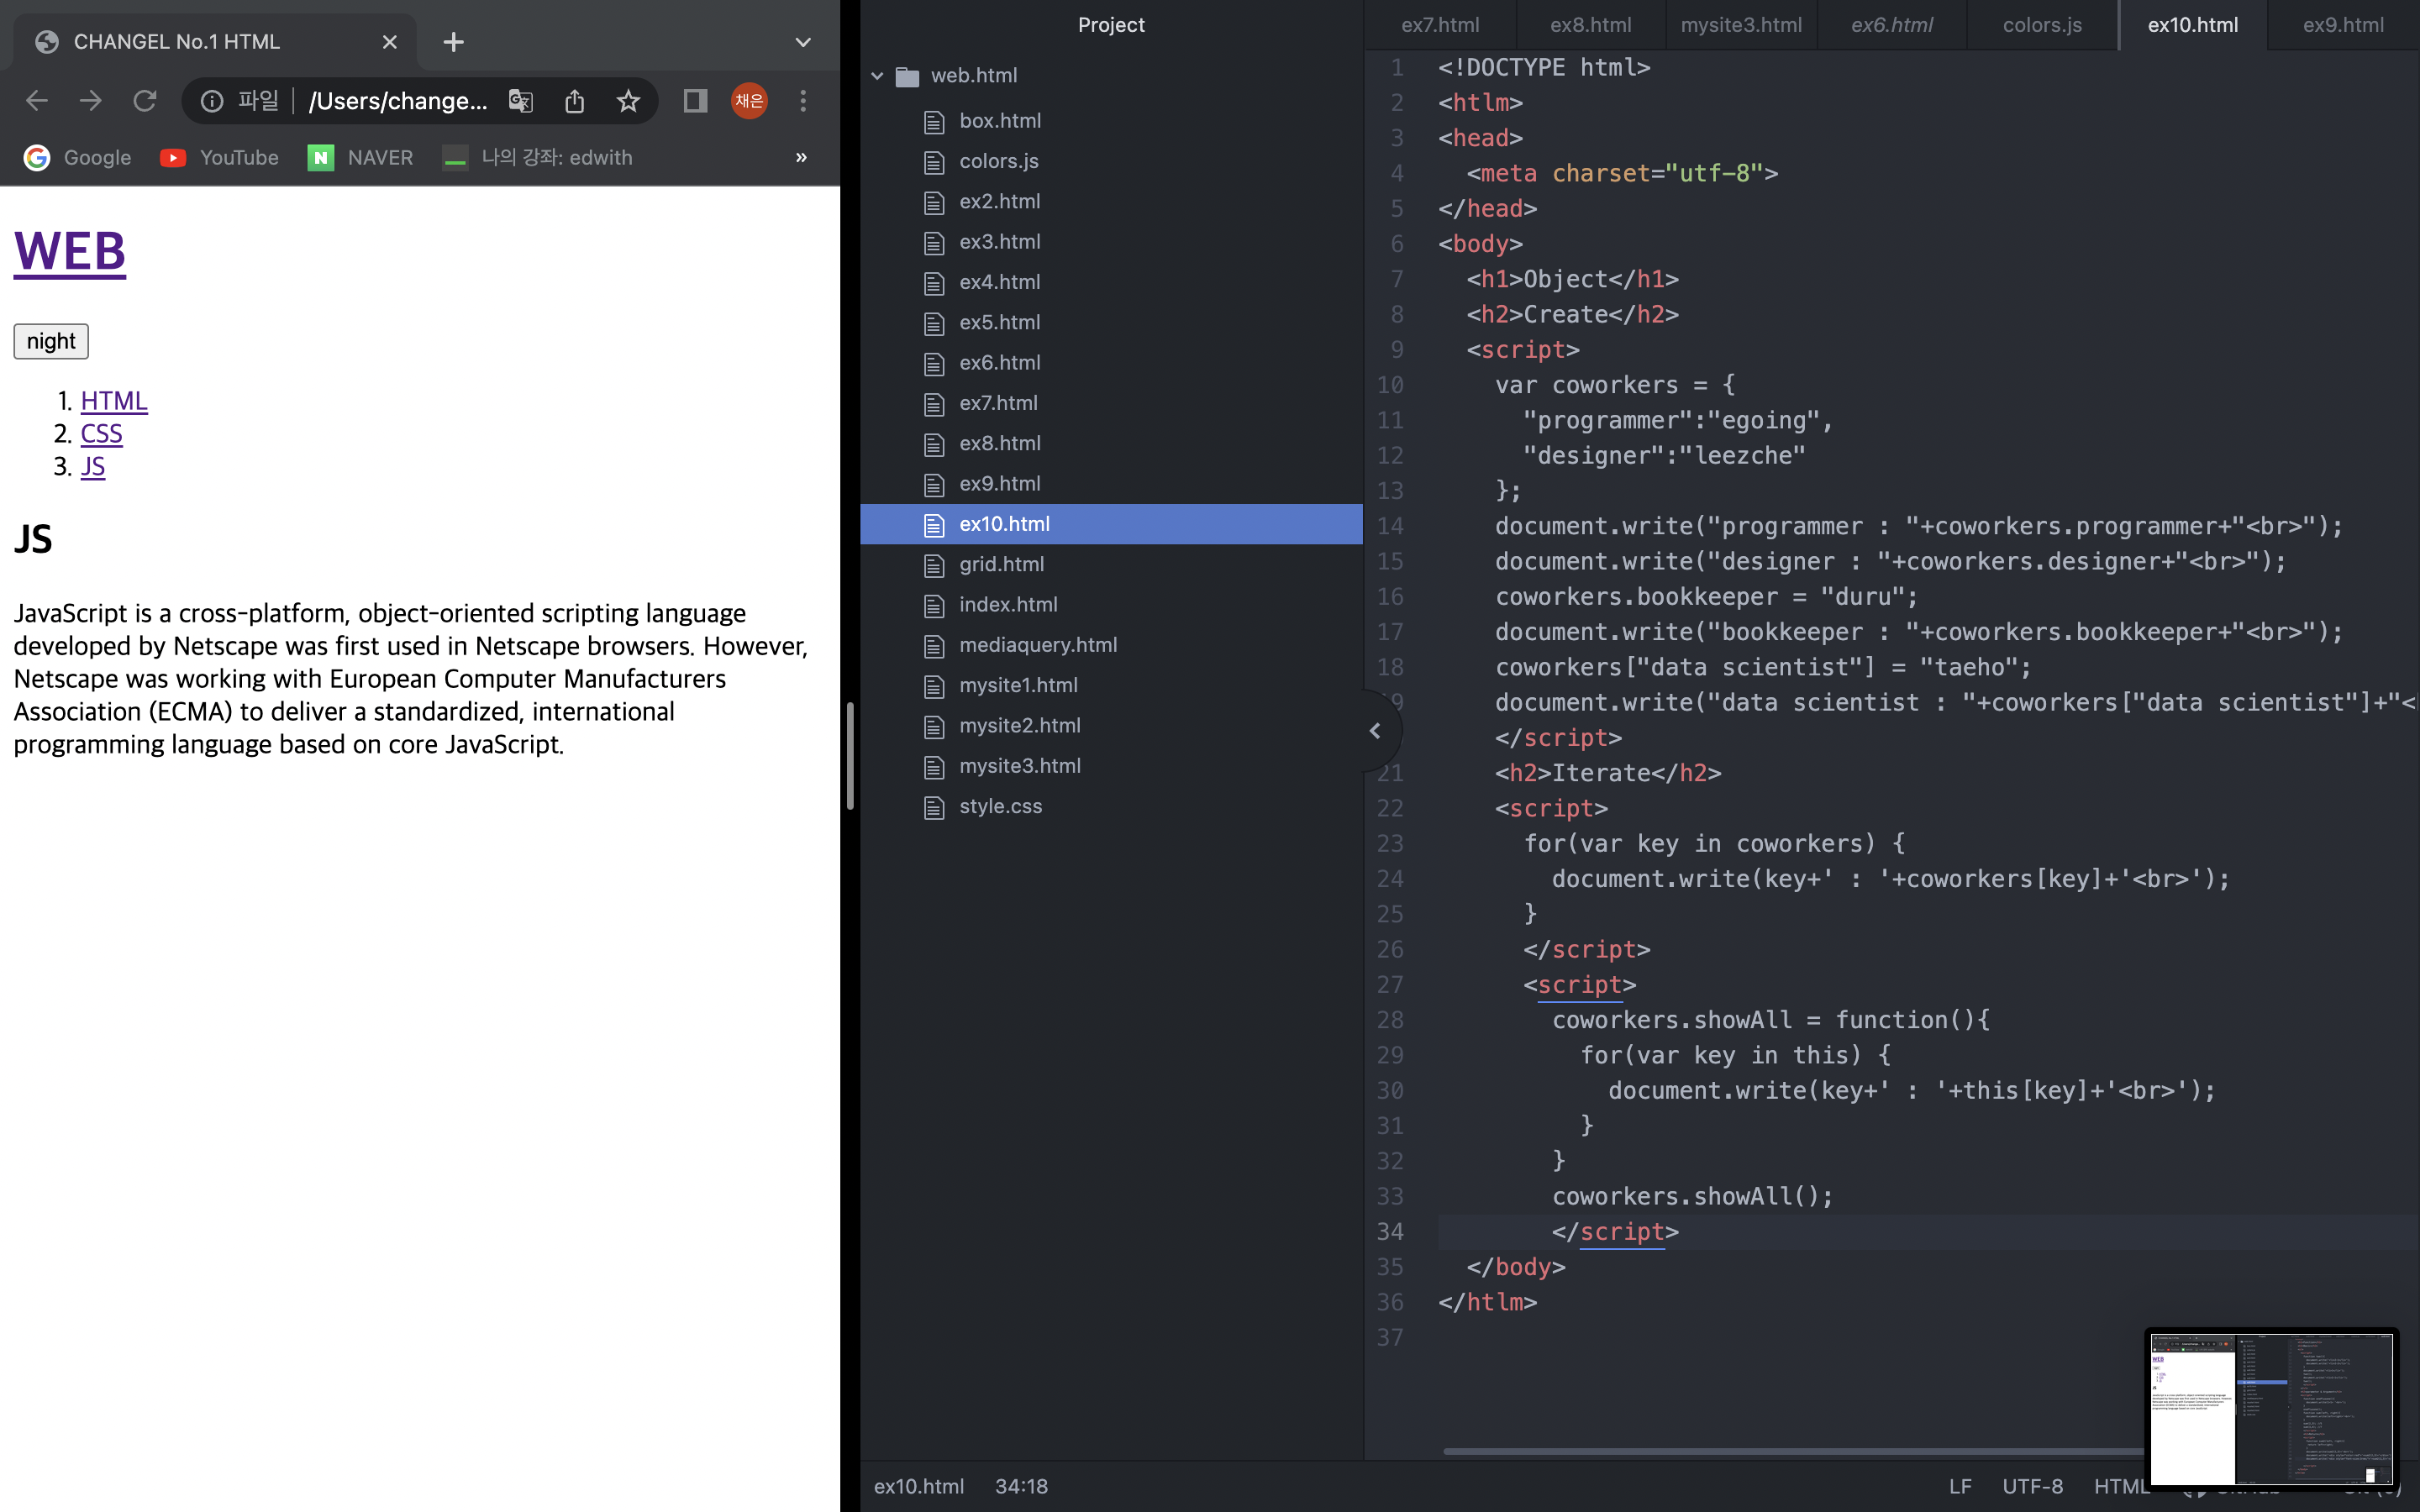The width and height of the screenshot is (2420, 1512).
Task: Open the NAVER bookmark
Action: 360,157
